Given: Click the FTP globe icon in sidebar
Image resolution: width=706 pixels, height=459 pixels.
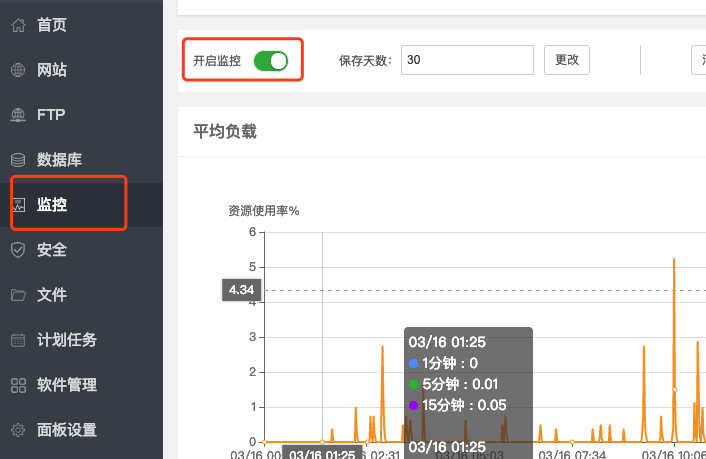Looking at the screenshot, I should (x=18, y=115).
